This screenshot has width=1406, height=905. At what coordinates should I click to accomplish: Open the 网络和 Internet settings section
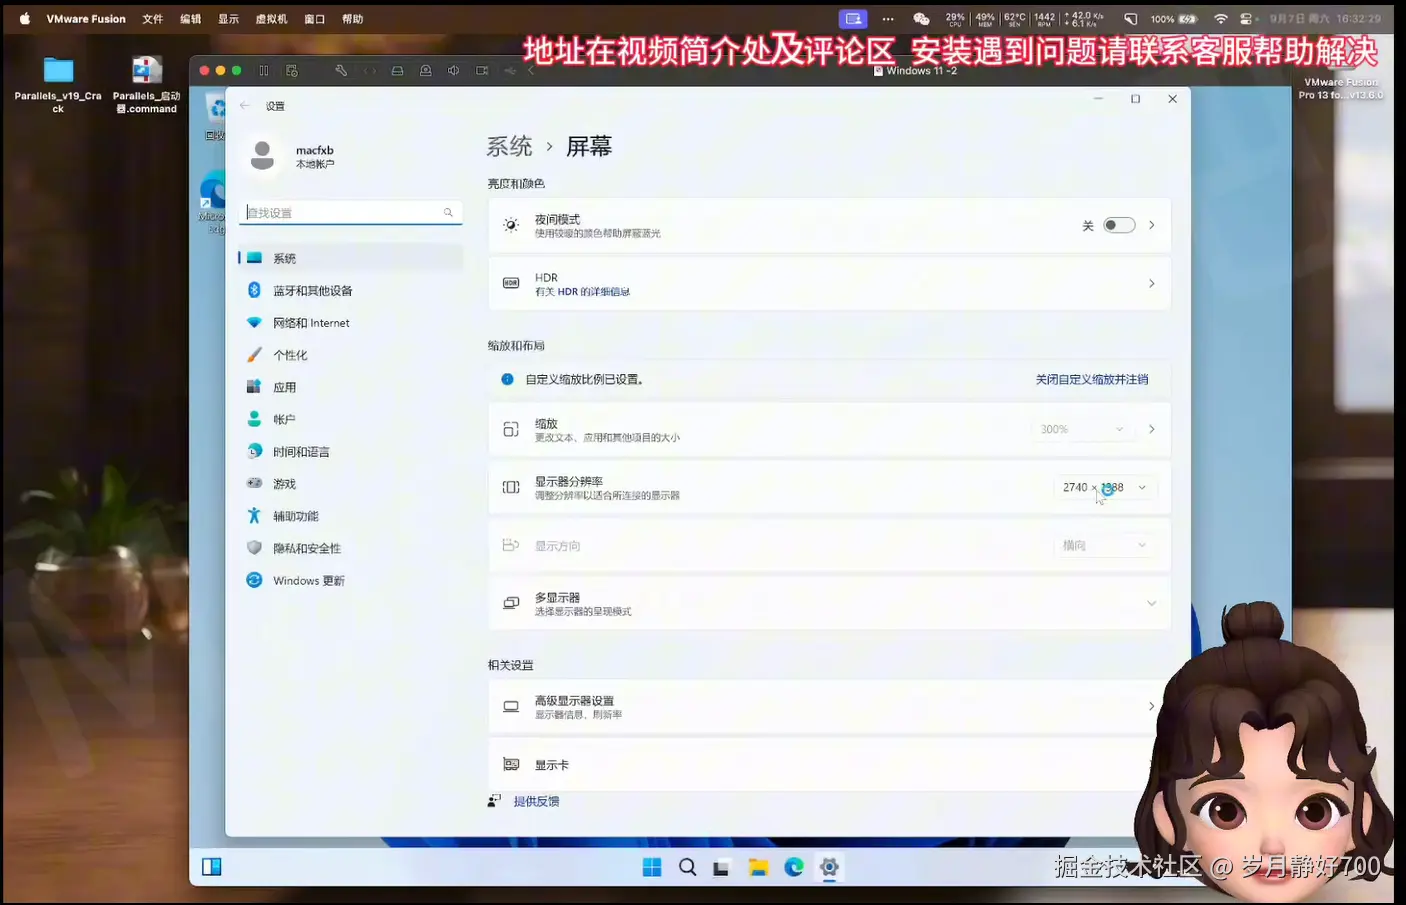click(310, 322)
